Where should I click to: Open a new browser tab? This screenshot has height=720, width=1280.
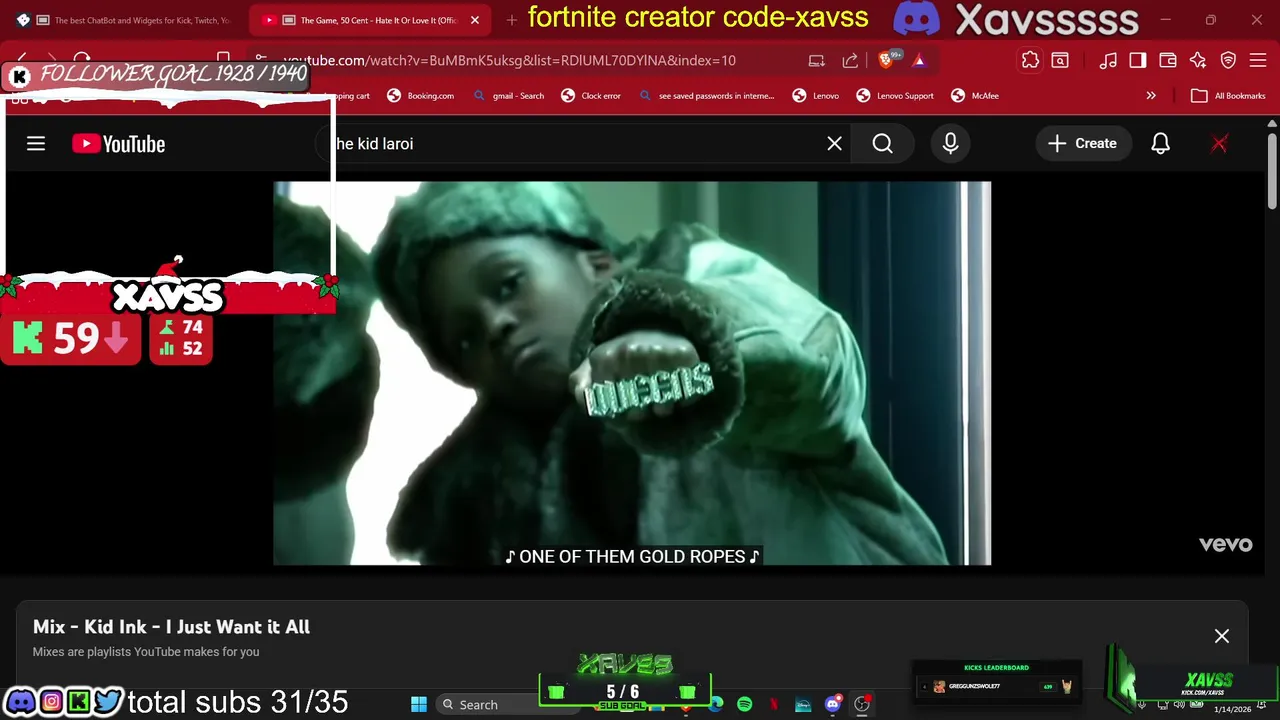(x=511, y=20)
